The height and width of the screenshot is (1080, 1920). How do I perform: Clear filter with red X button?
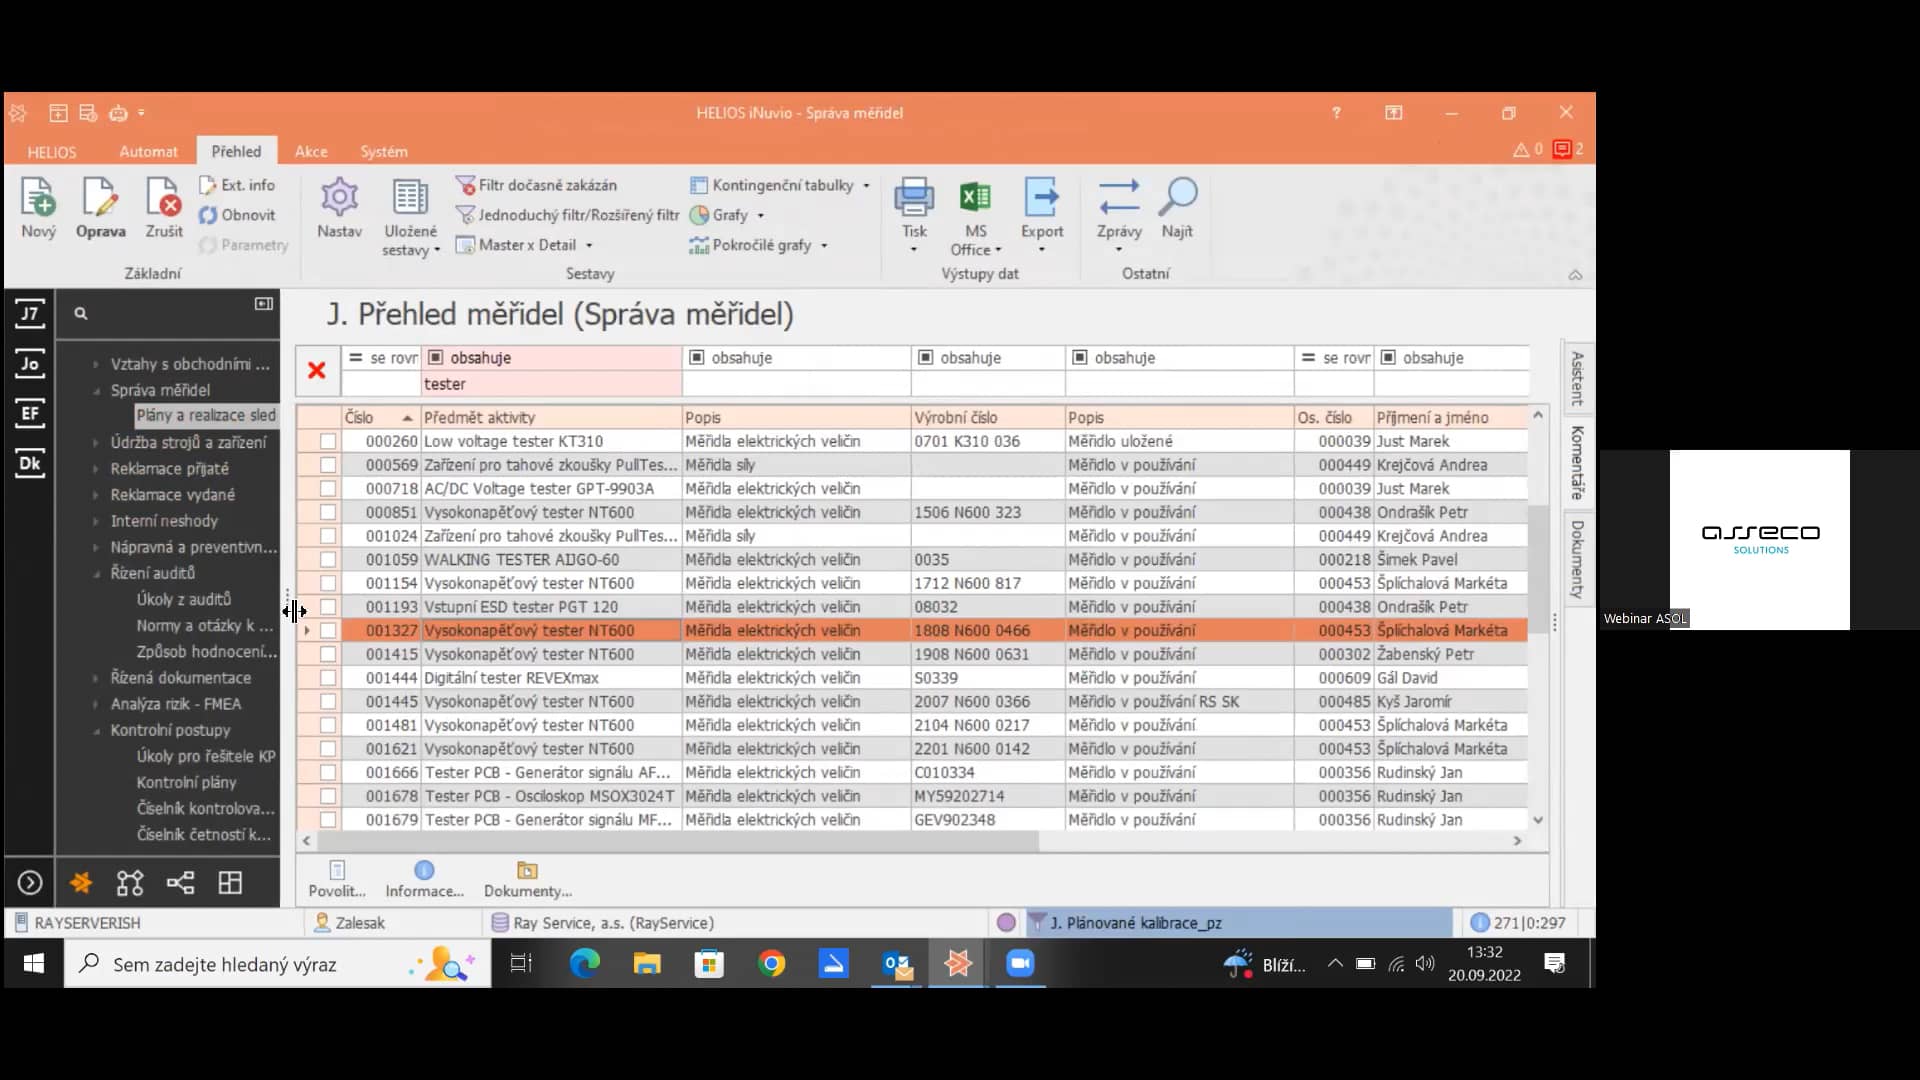point(317,371)
